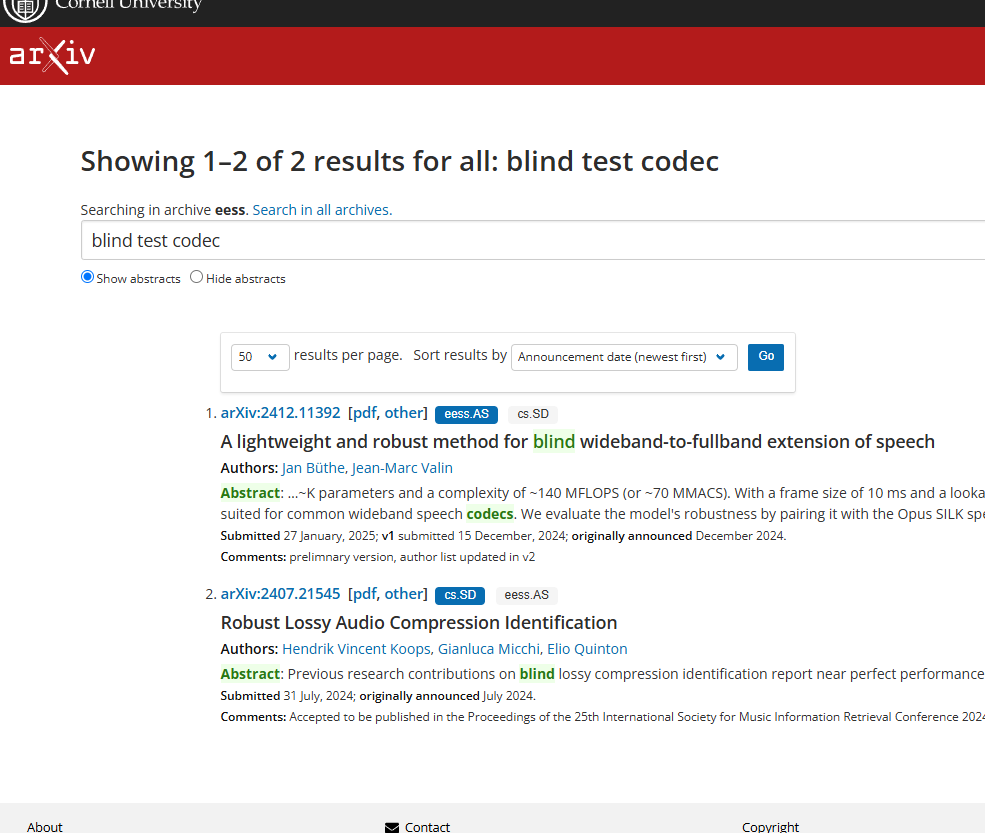Click the cs.SD tag on the first result

(x=533, y=414)
